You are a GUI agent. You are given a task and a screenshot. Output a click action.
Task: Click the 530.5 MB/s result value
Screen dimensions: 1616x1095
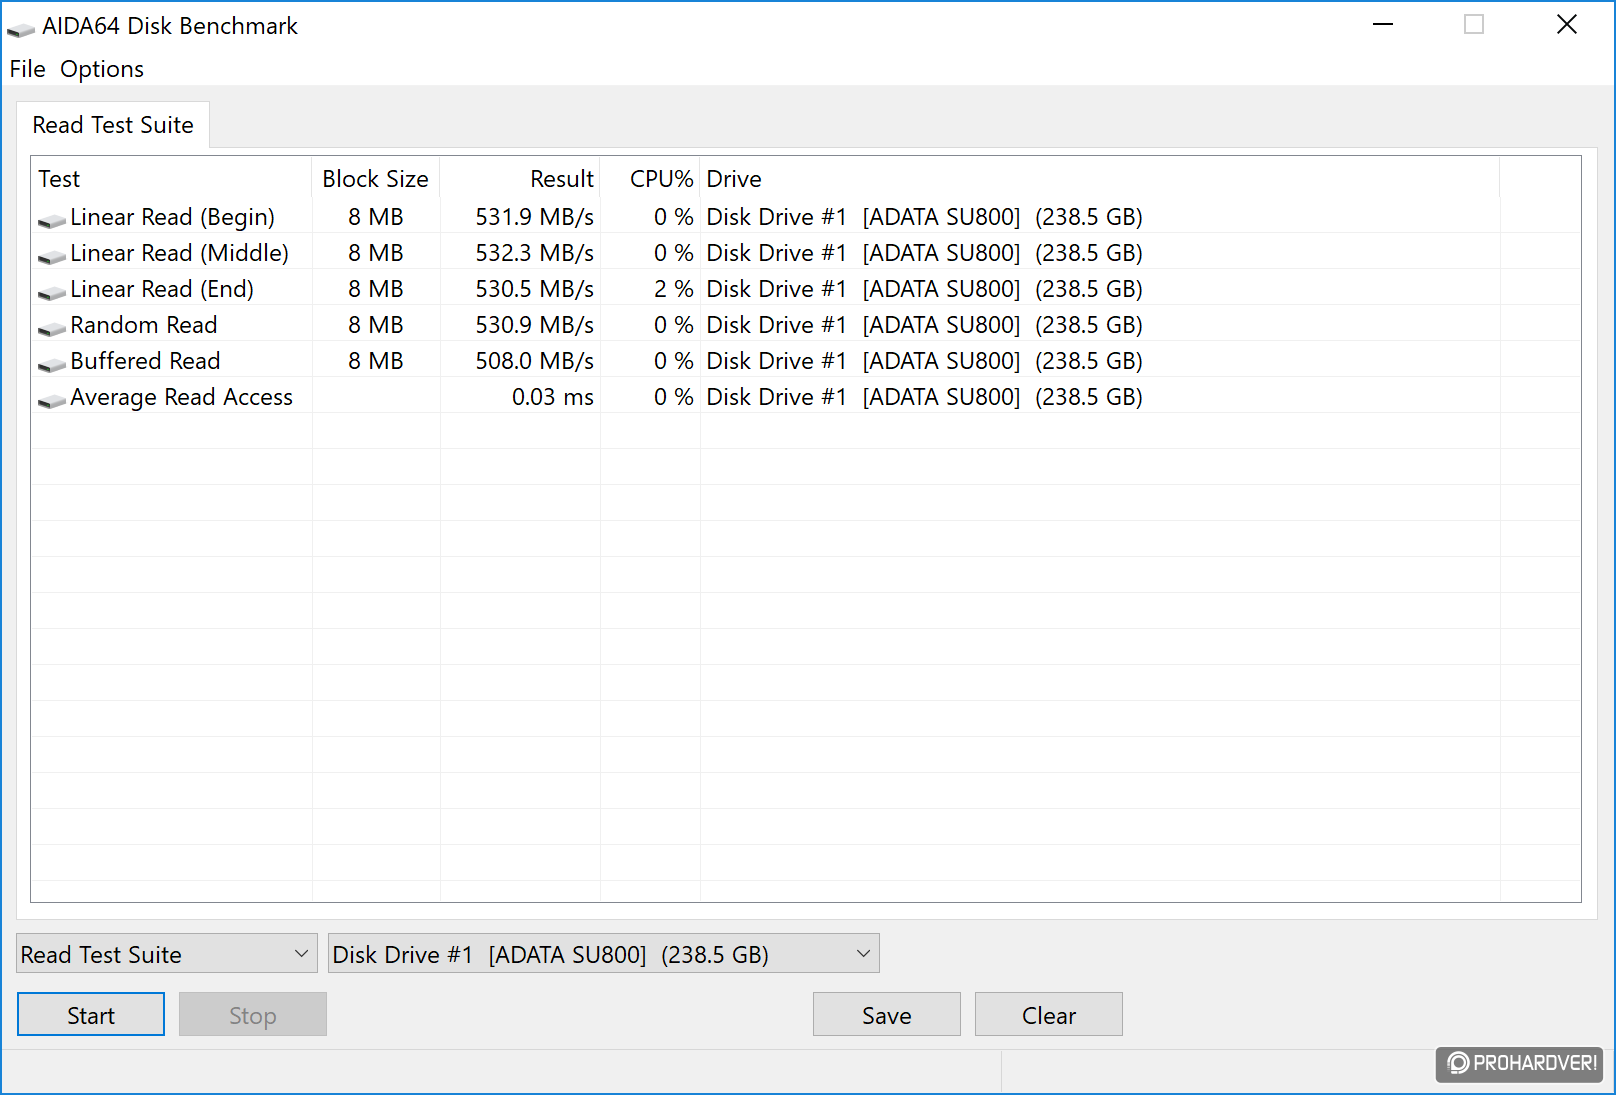click(x=534, y=289)
